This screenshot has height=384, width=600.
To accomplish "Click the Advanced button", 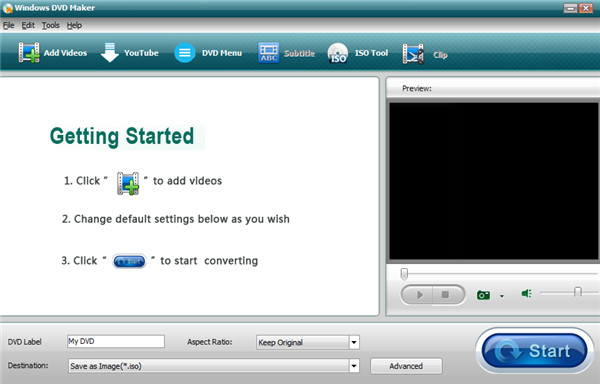I will (x=406, y=366).
